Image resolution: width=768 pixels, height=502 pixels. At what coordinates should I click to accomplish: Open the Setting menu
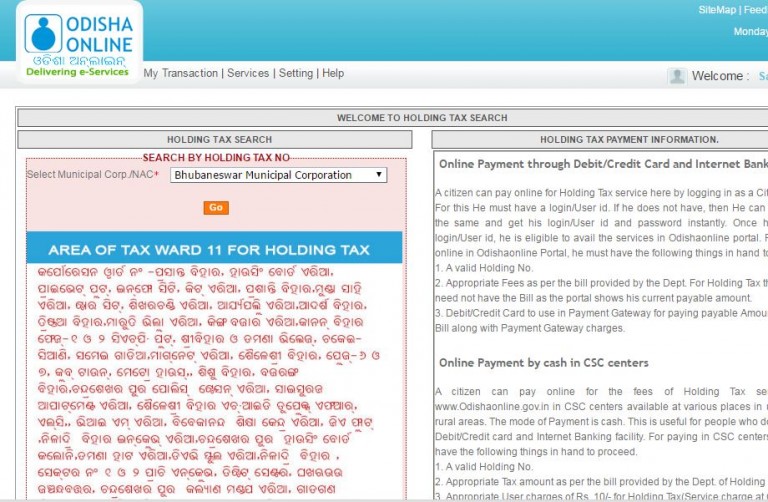(296, 73)
